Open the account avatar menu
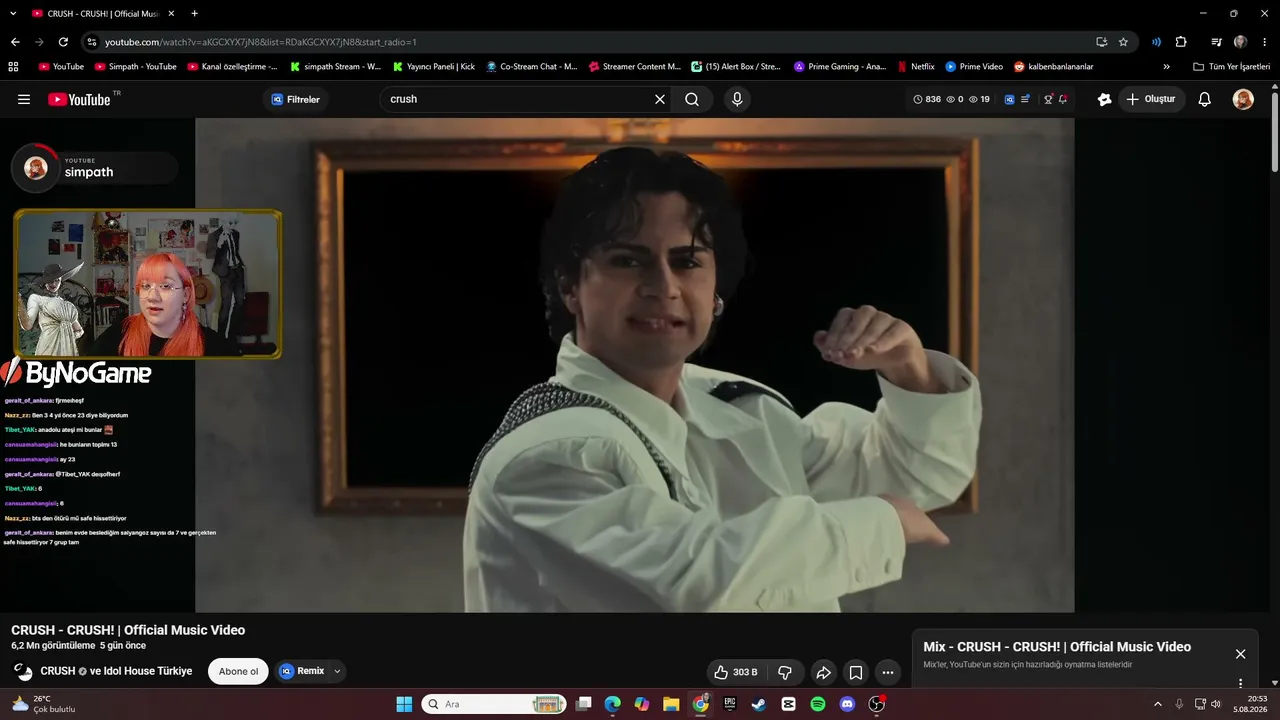Image resolution: width=1280 pixels, height=720 pixels. pos(1243,99)
